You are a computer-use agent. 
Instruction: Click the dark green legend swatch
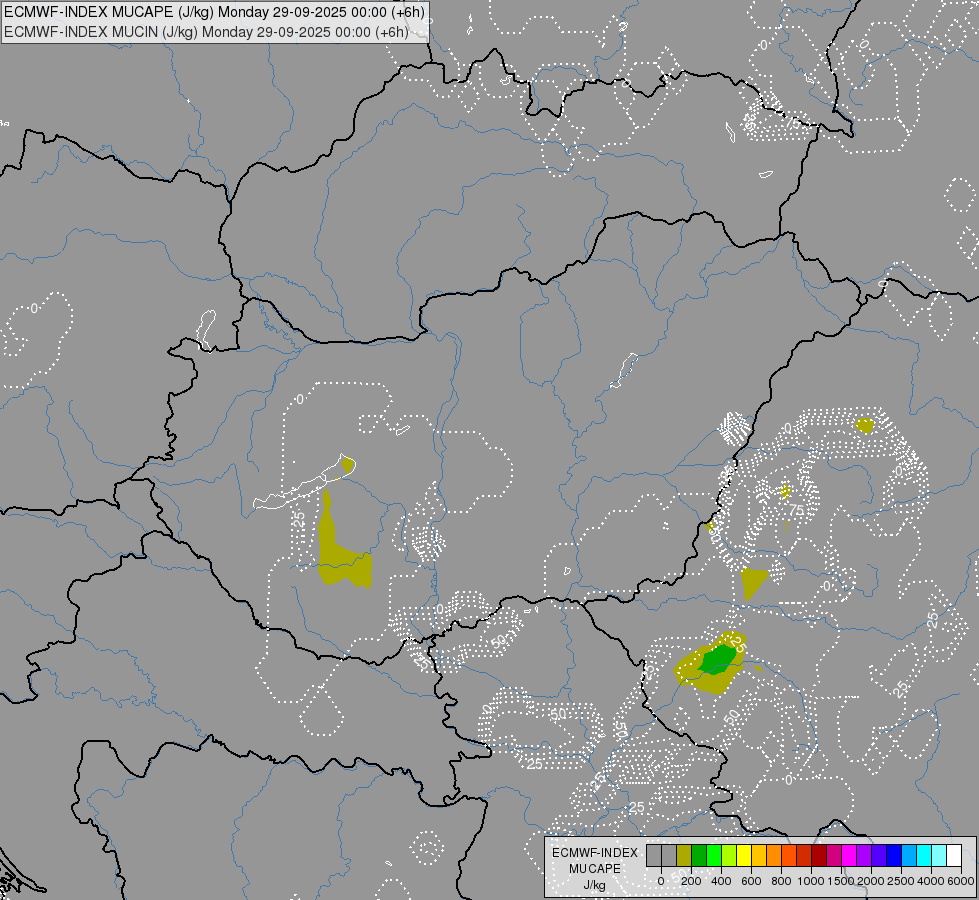699,855
